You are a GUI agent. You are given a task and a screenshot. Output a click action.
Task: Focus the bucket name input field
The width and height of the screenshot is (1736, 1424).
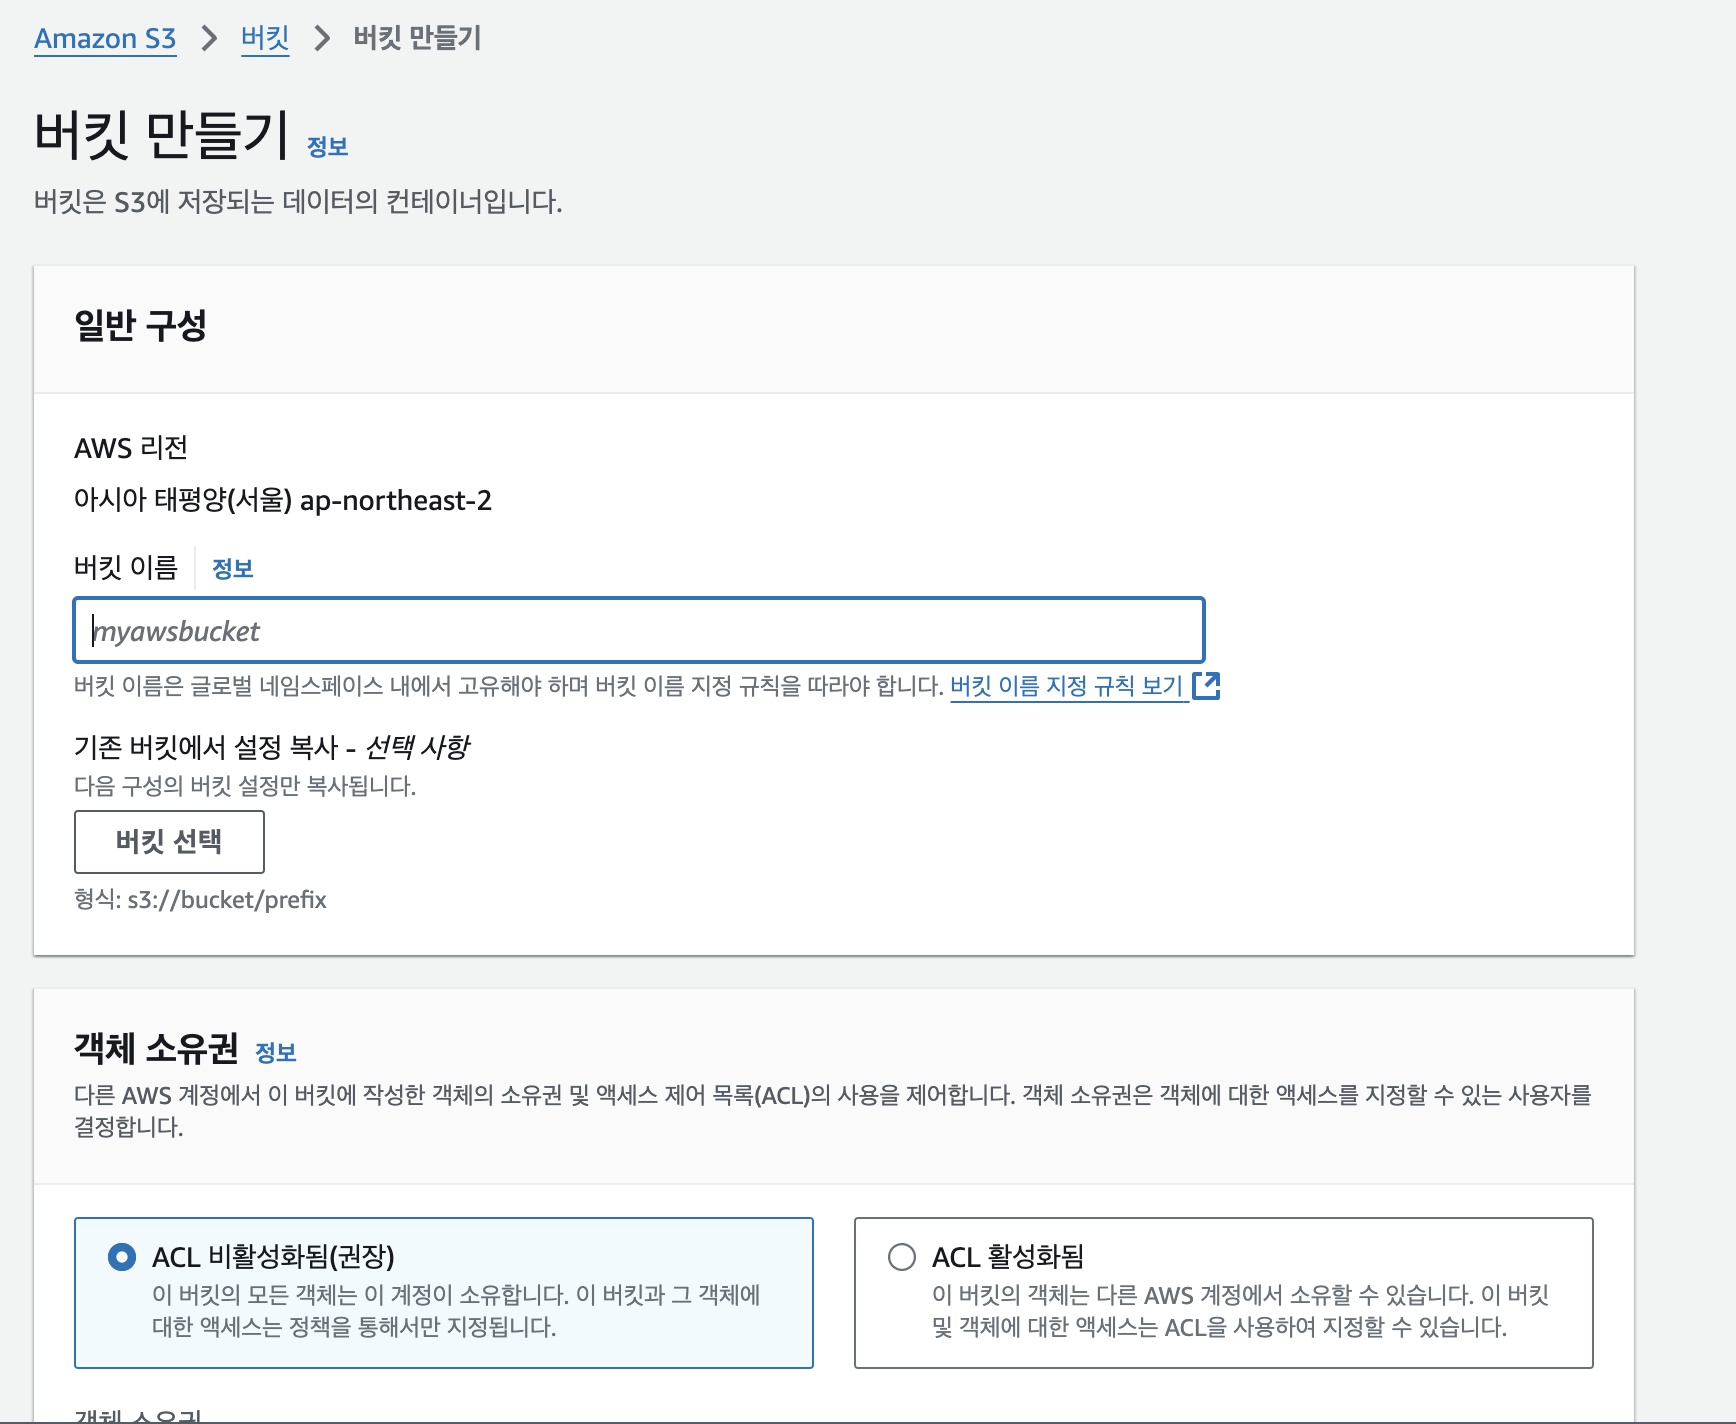(x=639, y=630)
